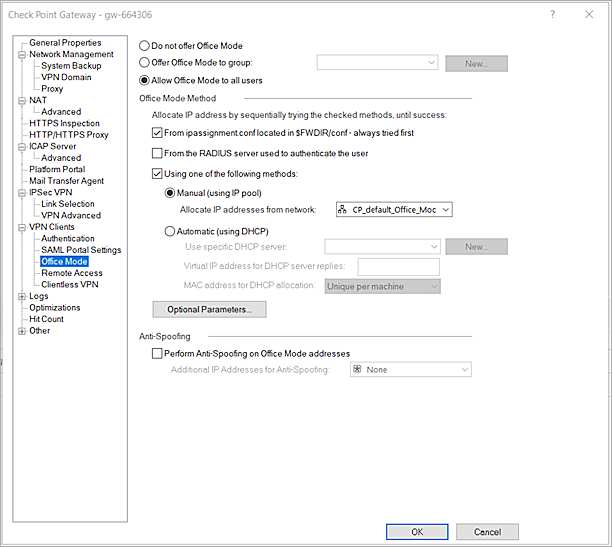612x547 pixels.
Task: Expand the Other tree node
Action: pos(22,331)
